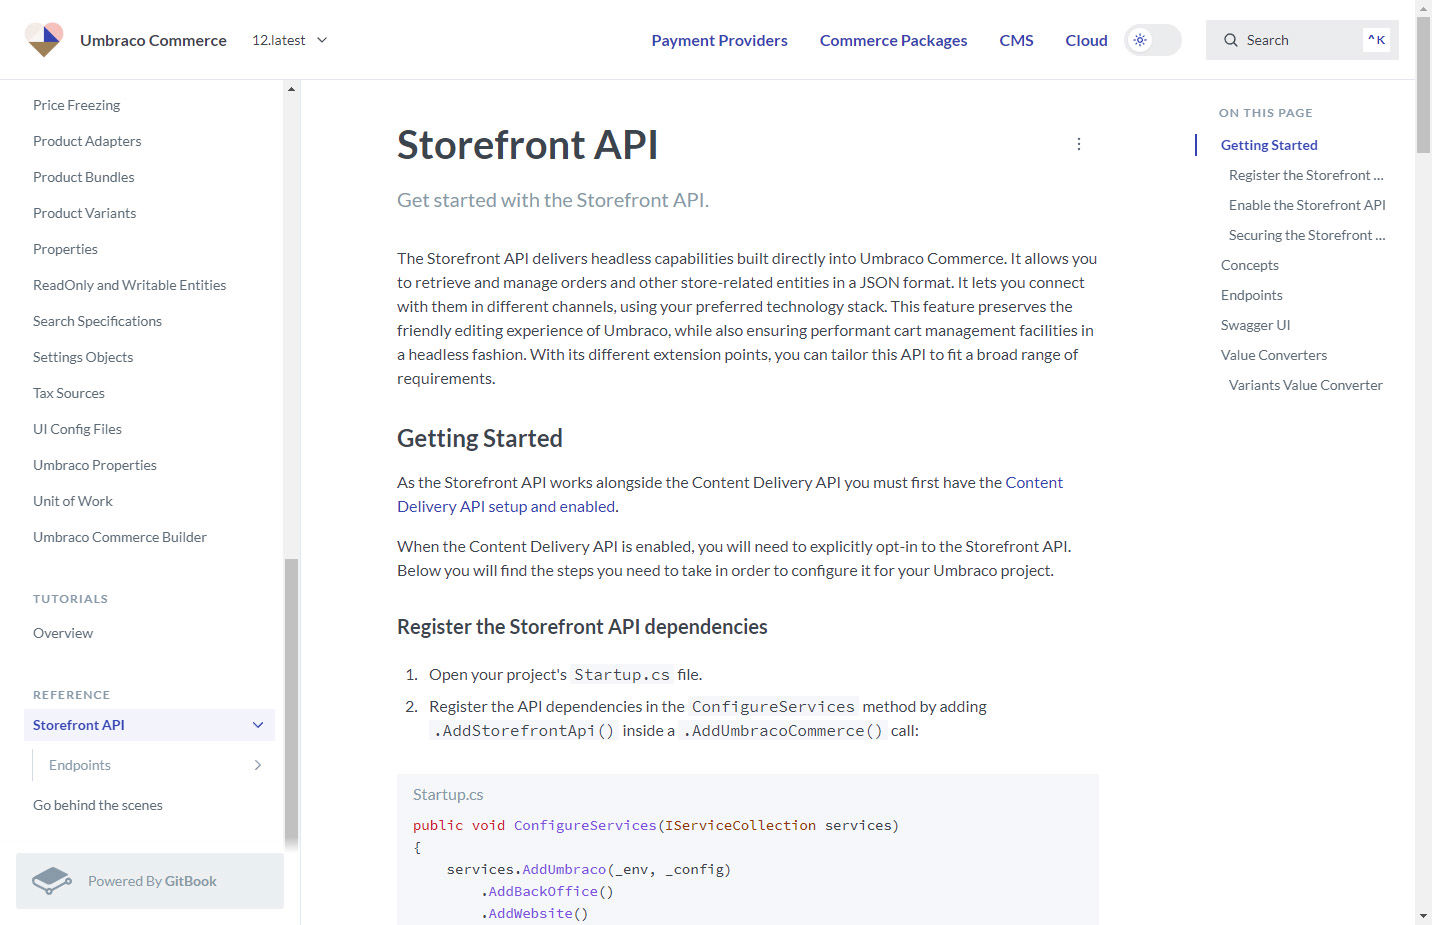This screenshot has width=1432, height=925.
Task: Click the Startup.cs code block filename
Action: point(448,795)
